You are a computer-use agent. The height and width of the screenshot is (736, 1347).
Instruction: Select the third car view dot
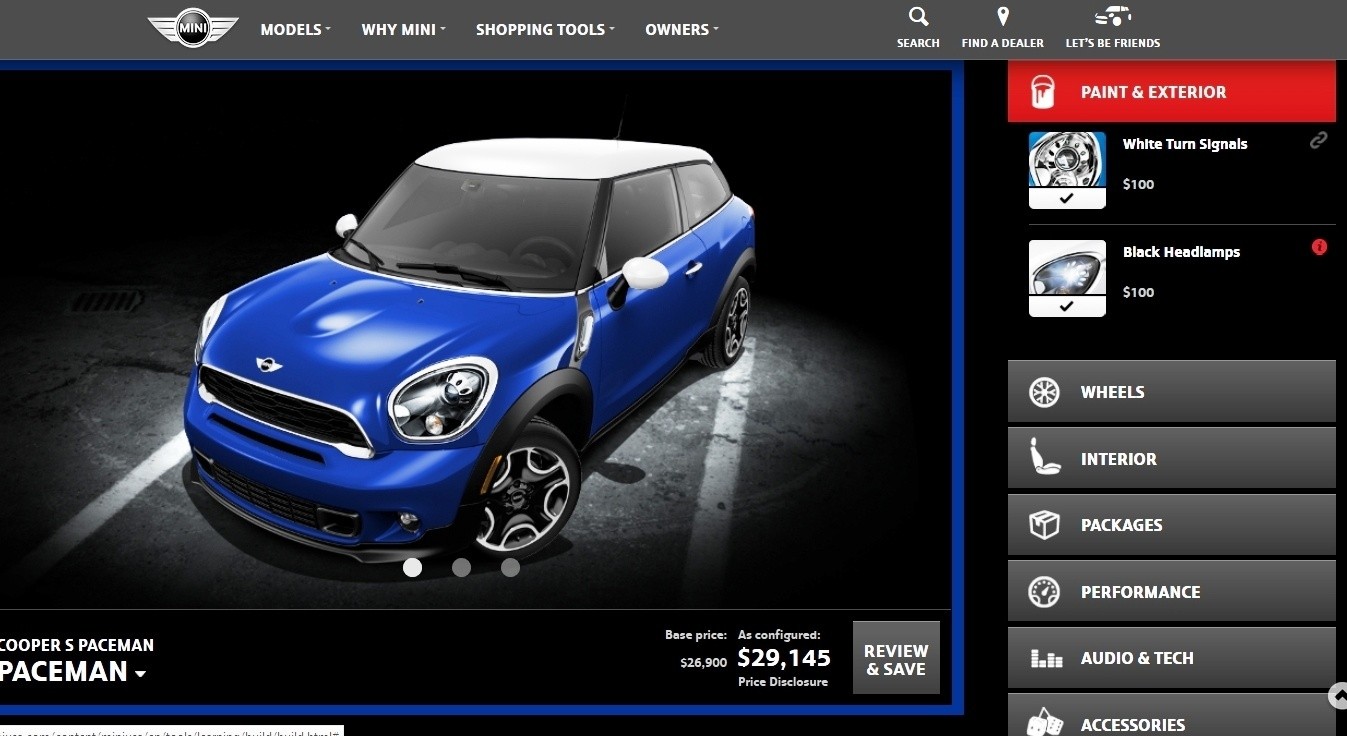coord(510,568)
